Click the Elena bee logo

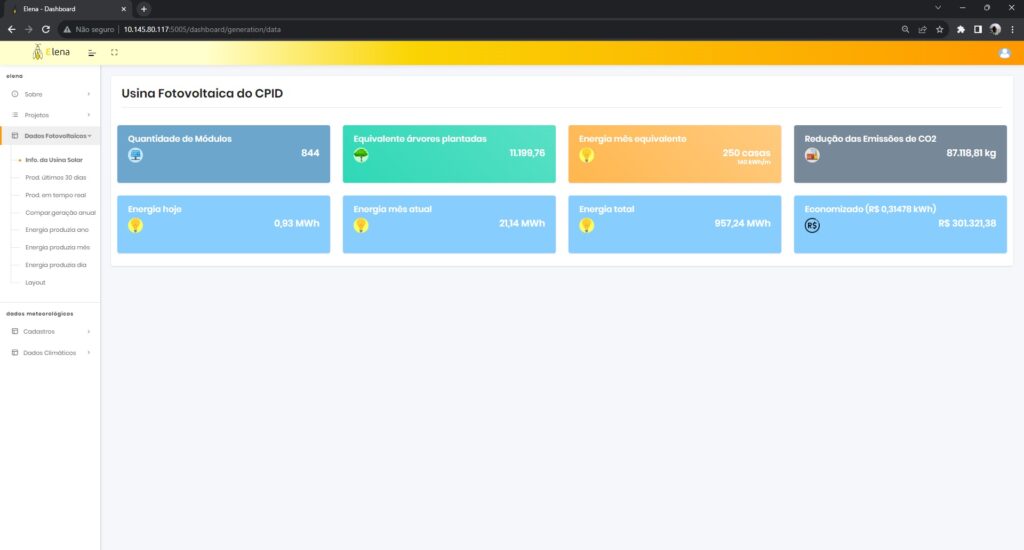coord(50,52)
